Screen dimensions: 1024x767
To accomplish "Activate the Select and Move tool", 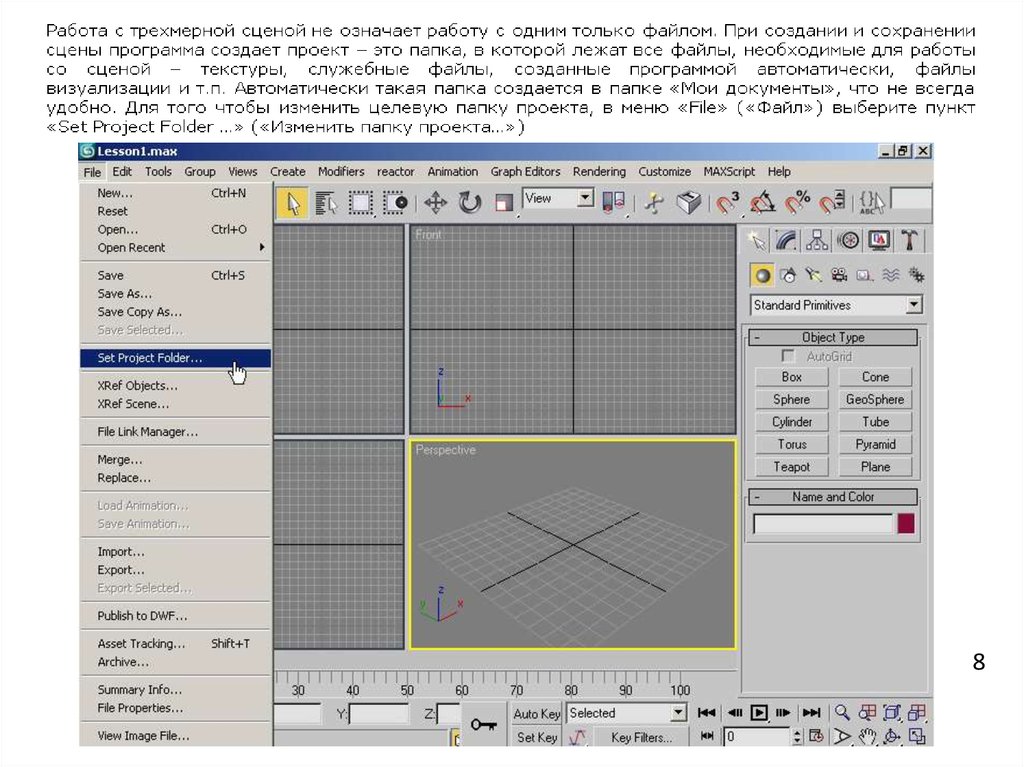I will 435,203.
